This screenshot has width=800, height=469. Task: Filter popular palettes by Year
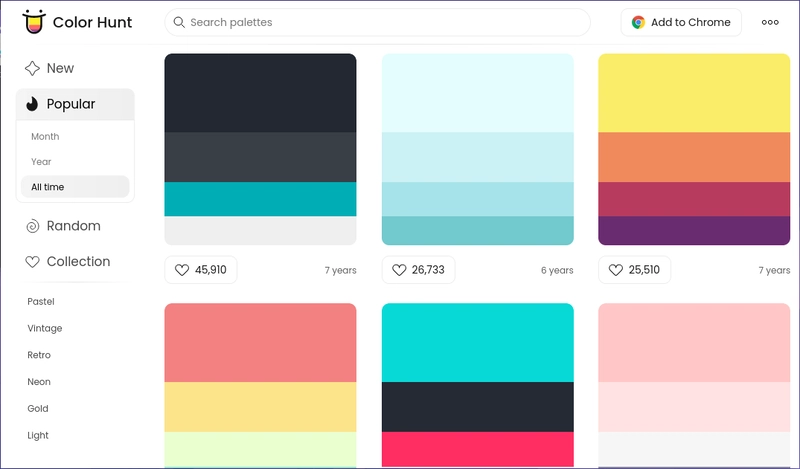tap(41, 162)
